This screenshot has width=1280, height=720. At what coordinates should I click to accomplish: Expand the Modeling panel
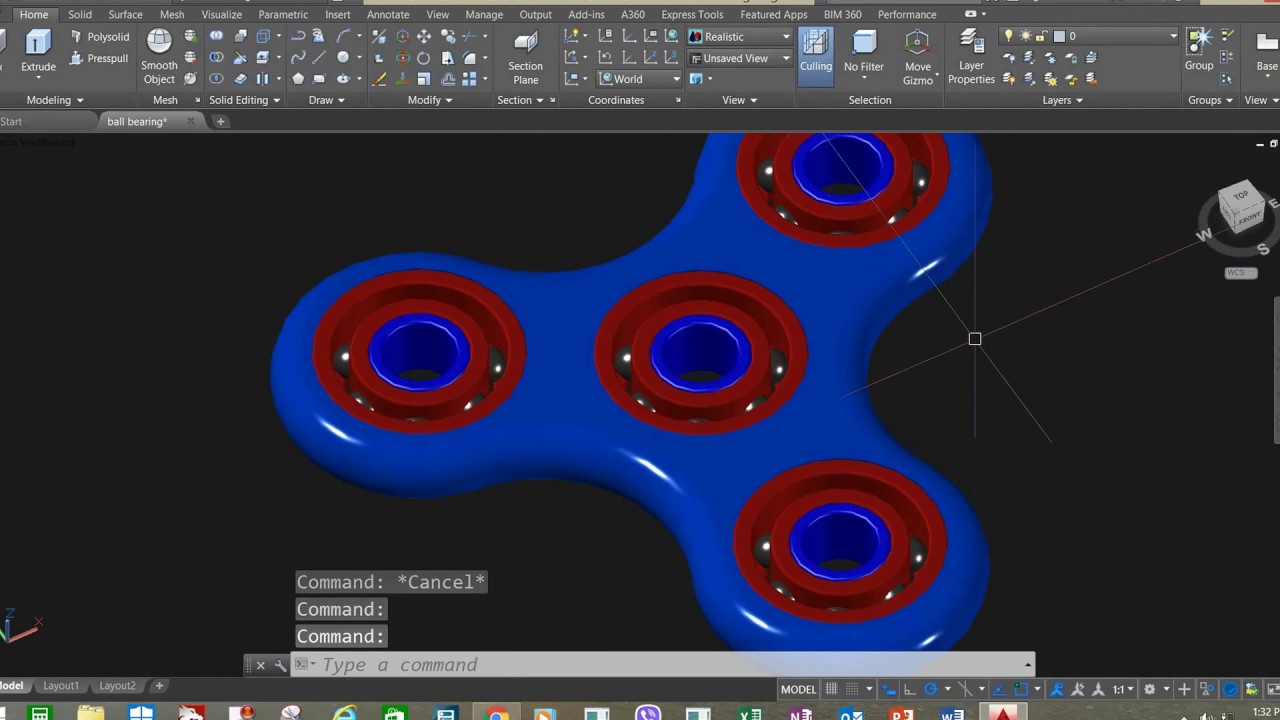coord(55,100)
